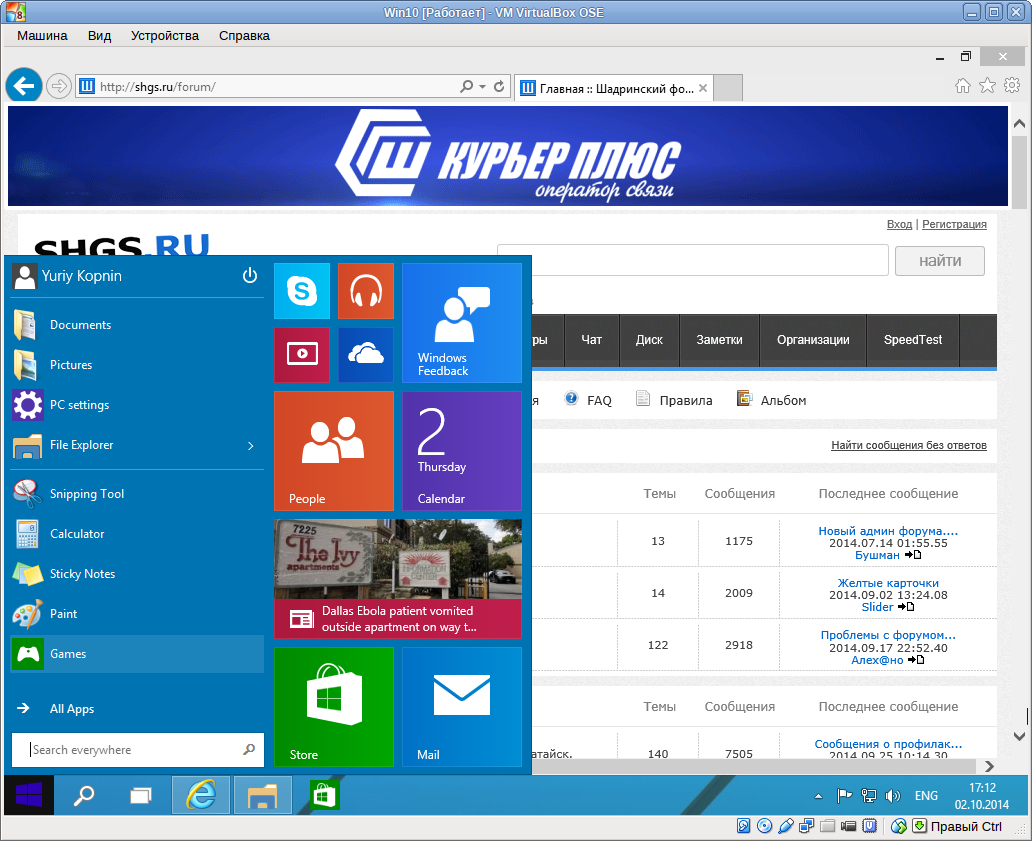Click the page vertical scrollbar down arrow
The height and width of the screenshot is (841, 1032).
pyautogui.click(x=1019, y=736)
